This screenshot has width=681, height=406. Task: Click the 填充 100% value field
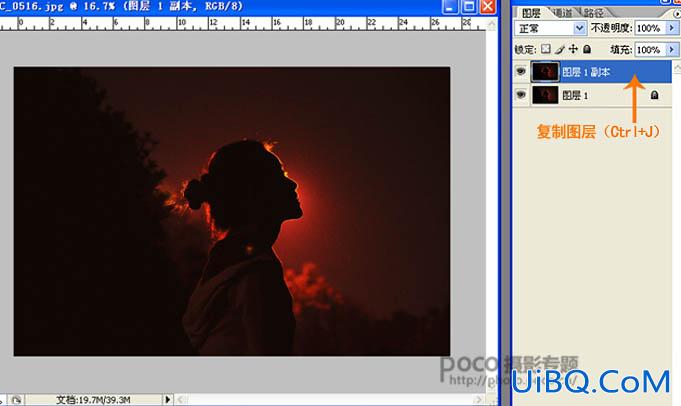point(650,50)
